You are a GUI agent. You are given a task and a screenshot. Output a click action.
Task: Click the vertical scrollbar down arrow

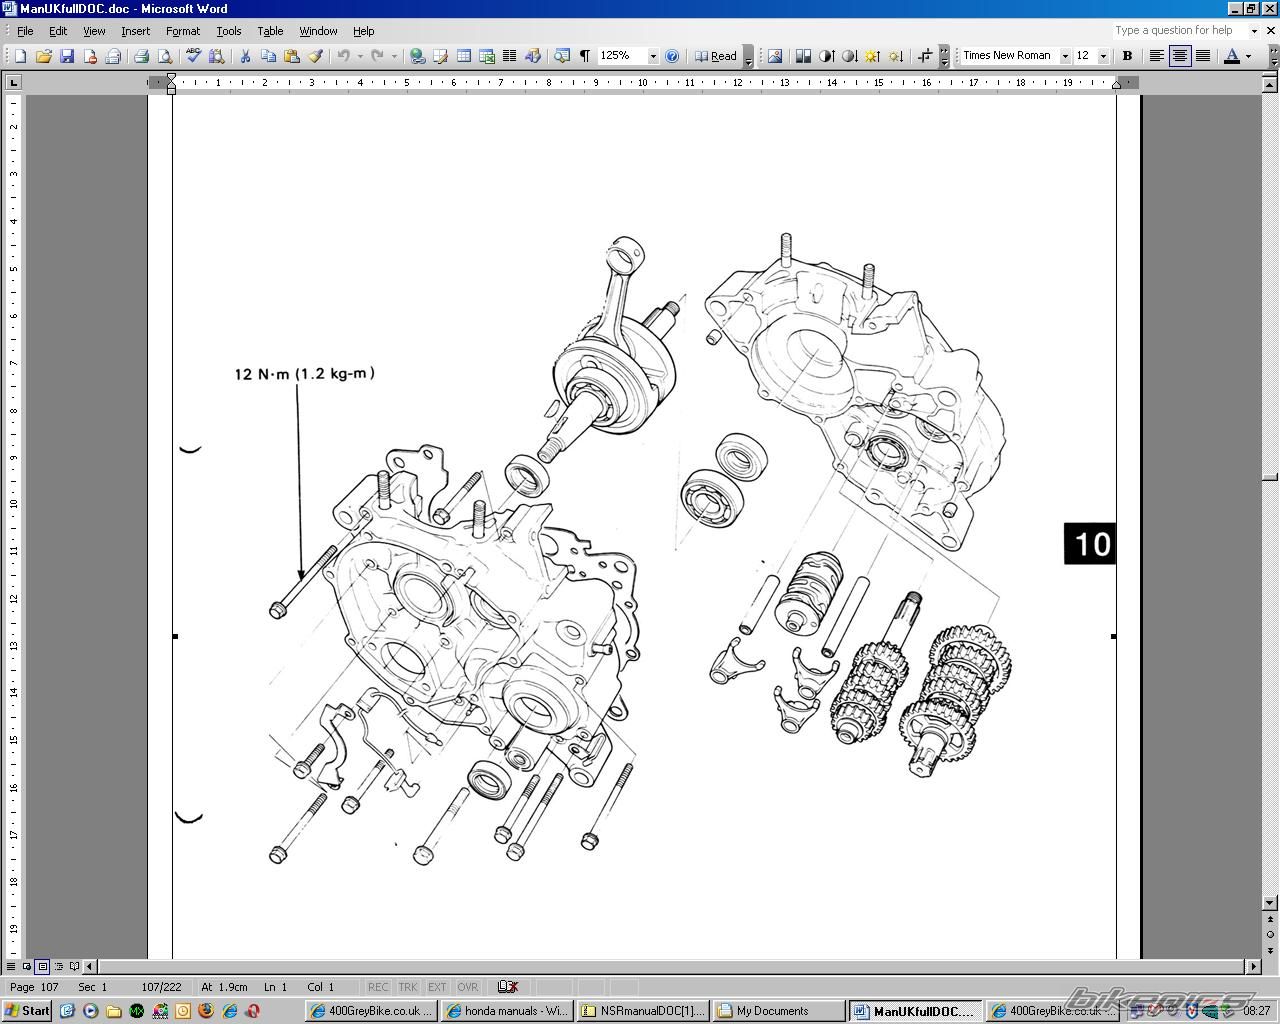1270,903
